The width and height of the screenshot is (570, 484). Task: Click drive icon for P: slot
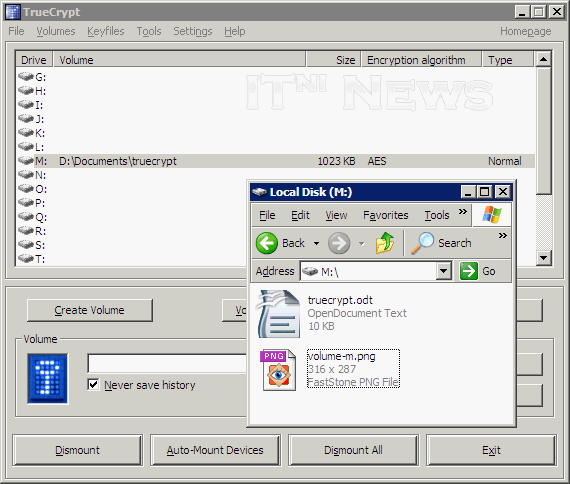point(26,202)
